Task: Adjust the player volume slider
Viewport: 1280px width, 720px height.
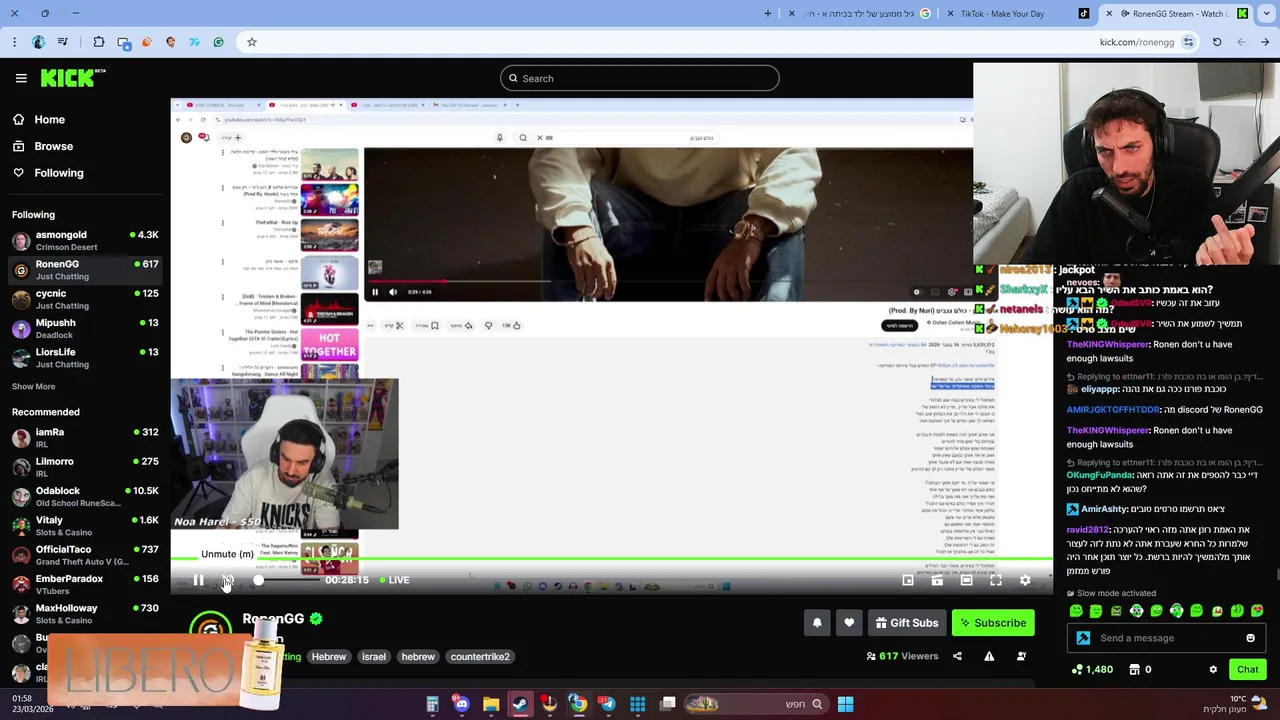Action: pyautogui.click(x=288, y=580)
